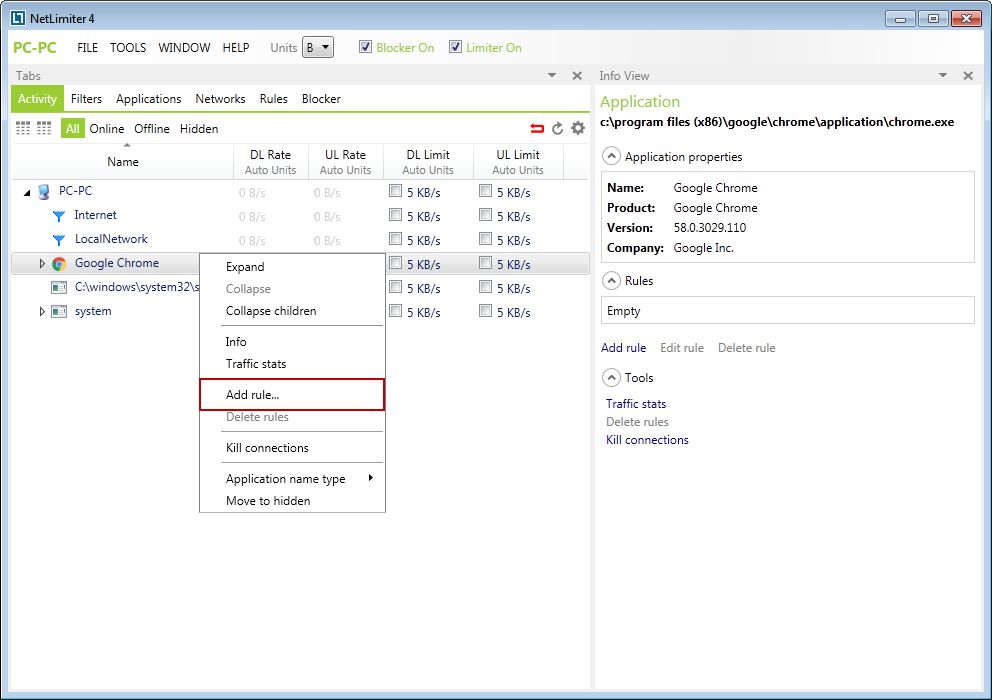The image size is (992, 700).
Task: Switch to the Networks tab
Action: coord(220,99)
